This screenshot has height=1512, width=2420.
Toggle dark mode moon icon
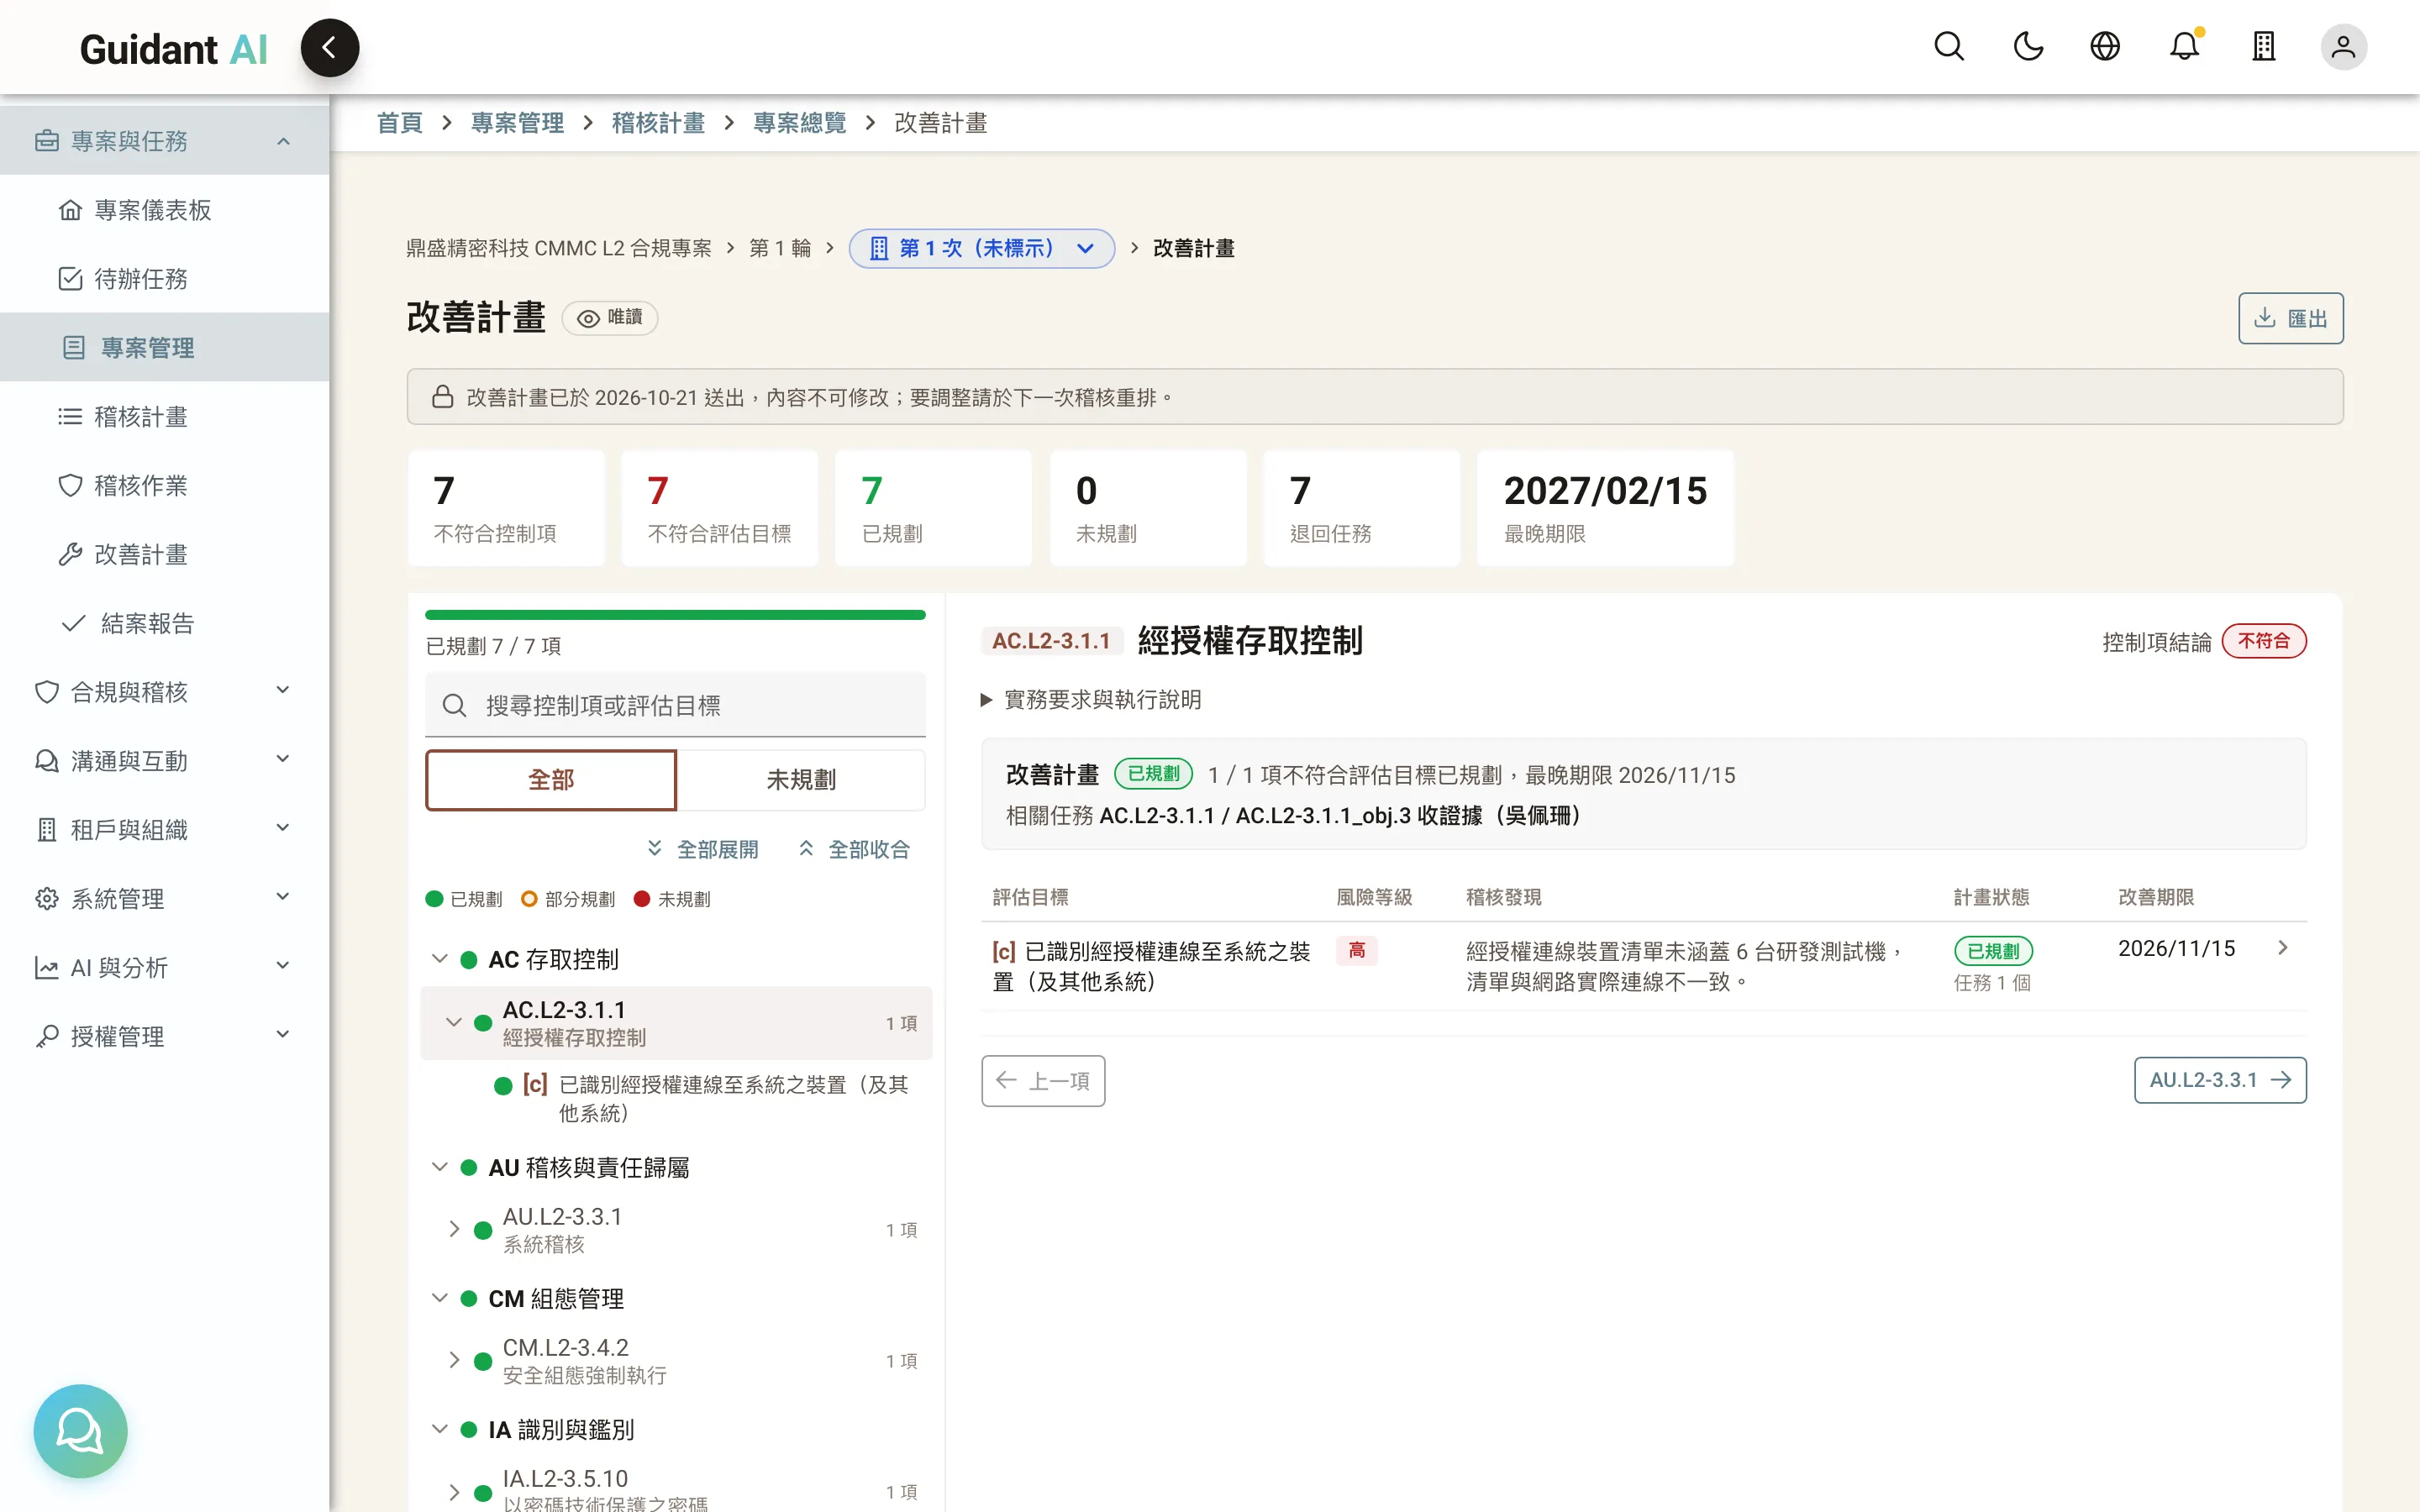(x=2027, y=47)
